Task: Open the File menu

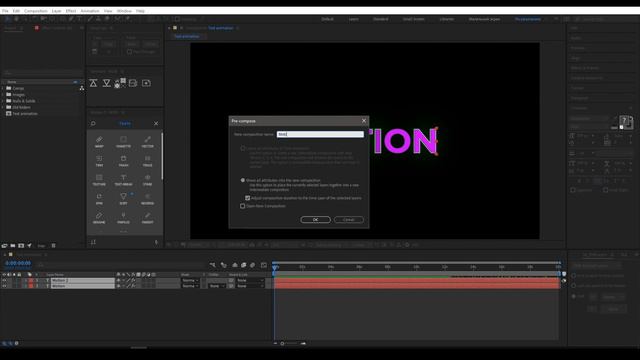Action: [x=5, y=11]
